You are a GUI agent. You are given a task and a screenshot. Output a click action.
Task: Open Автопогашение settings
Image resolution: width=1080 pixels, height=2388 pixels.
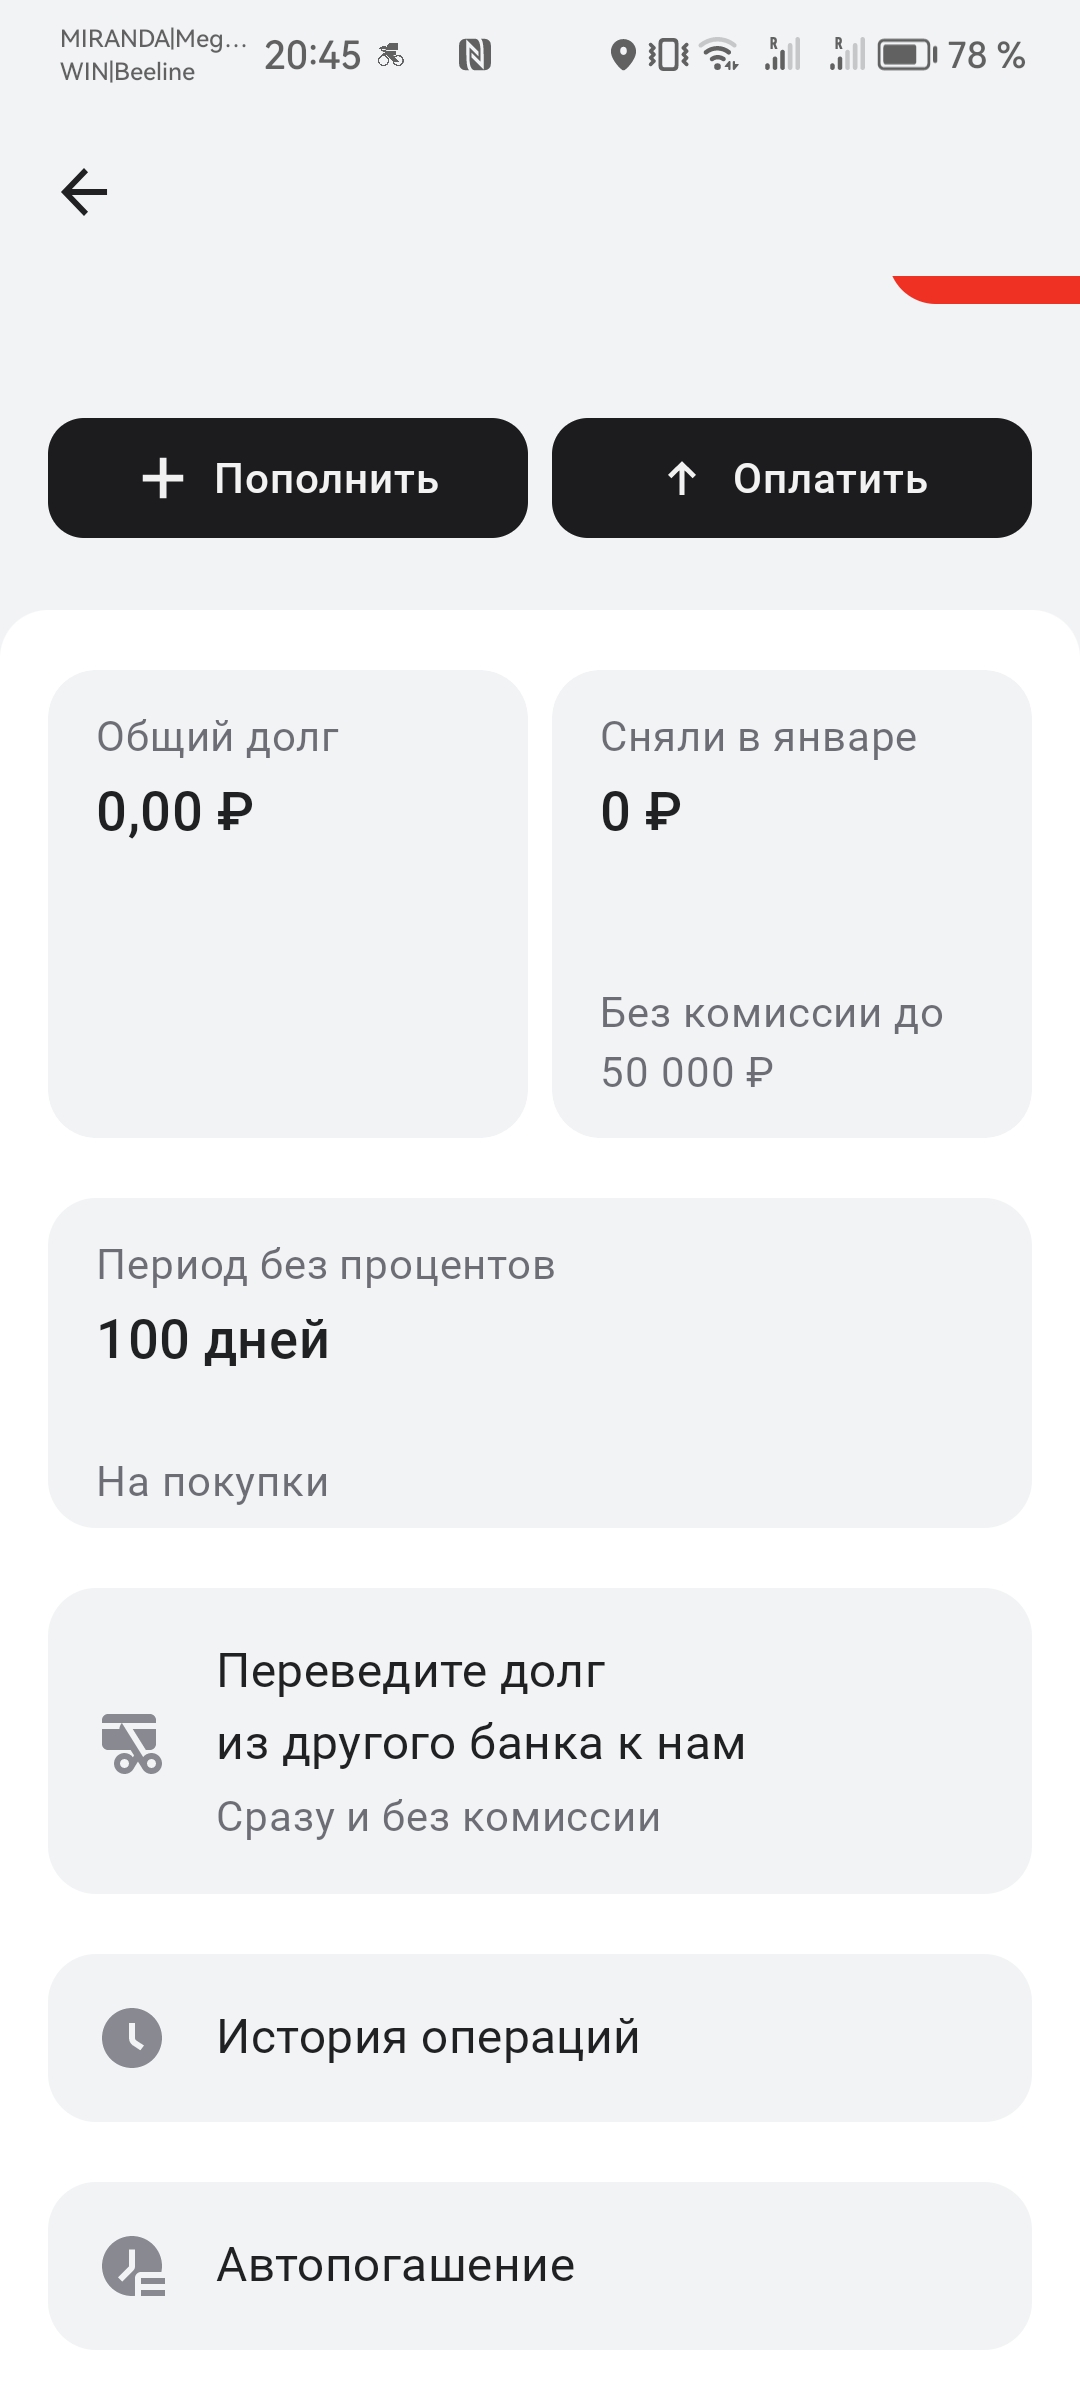(x=540, y=2265)
